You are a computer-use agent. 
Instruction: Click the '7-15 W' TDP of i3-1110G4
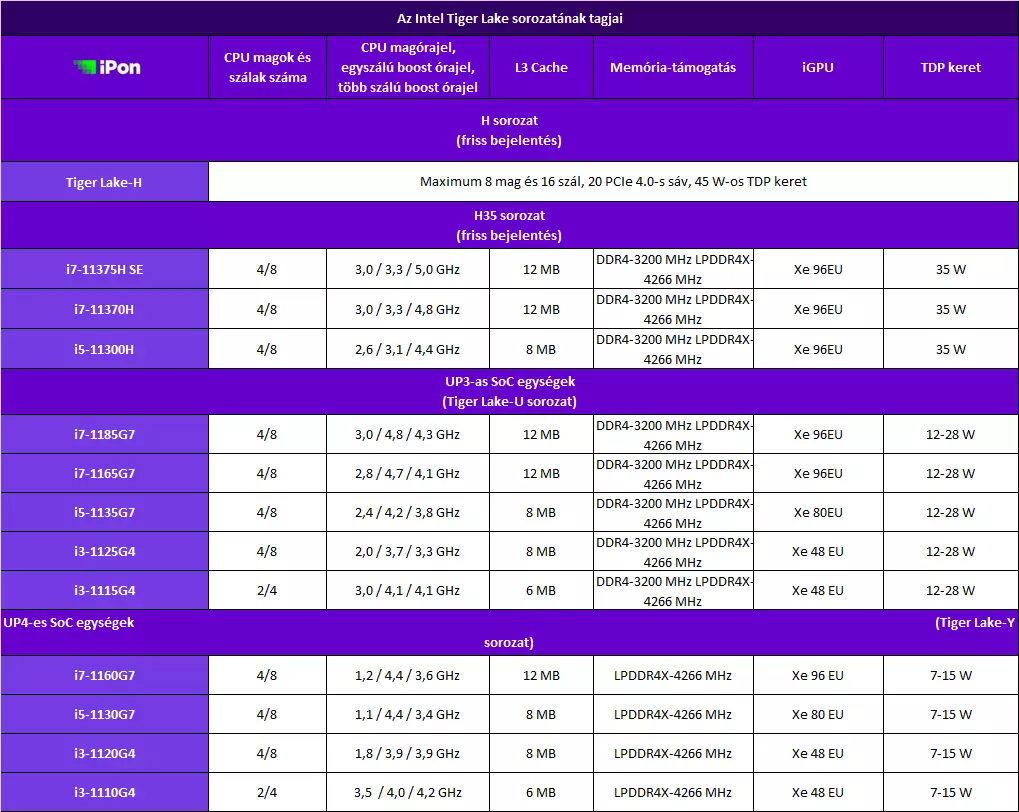click(x=950, y=792)
